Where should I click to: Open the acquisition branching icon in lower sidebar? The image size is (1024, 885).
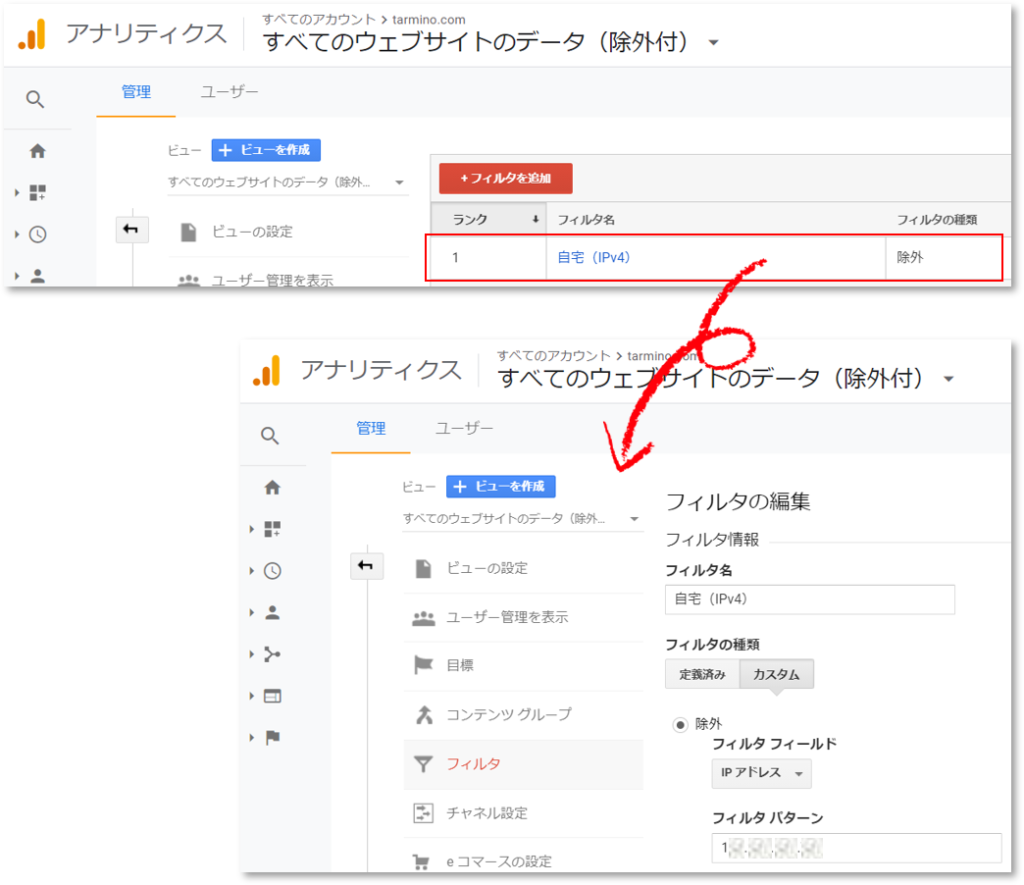272,654
